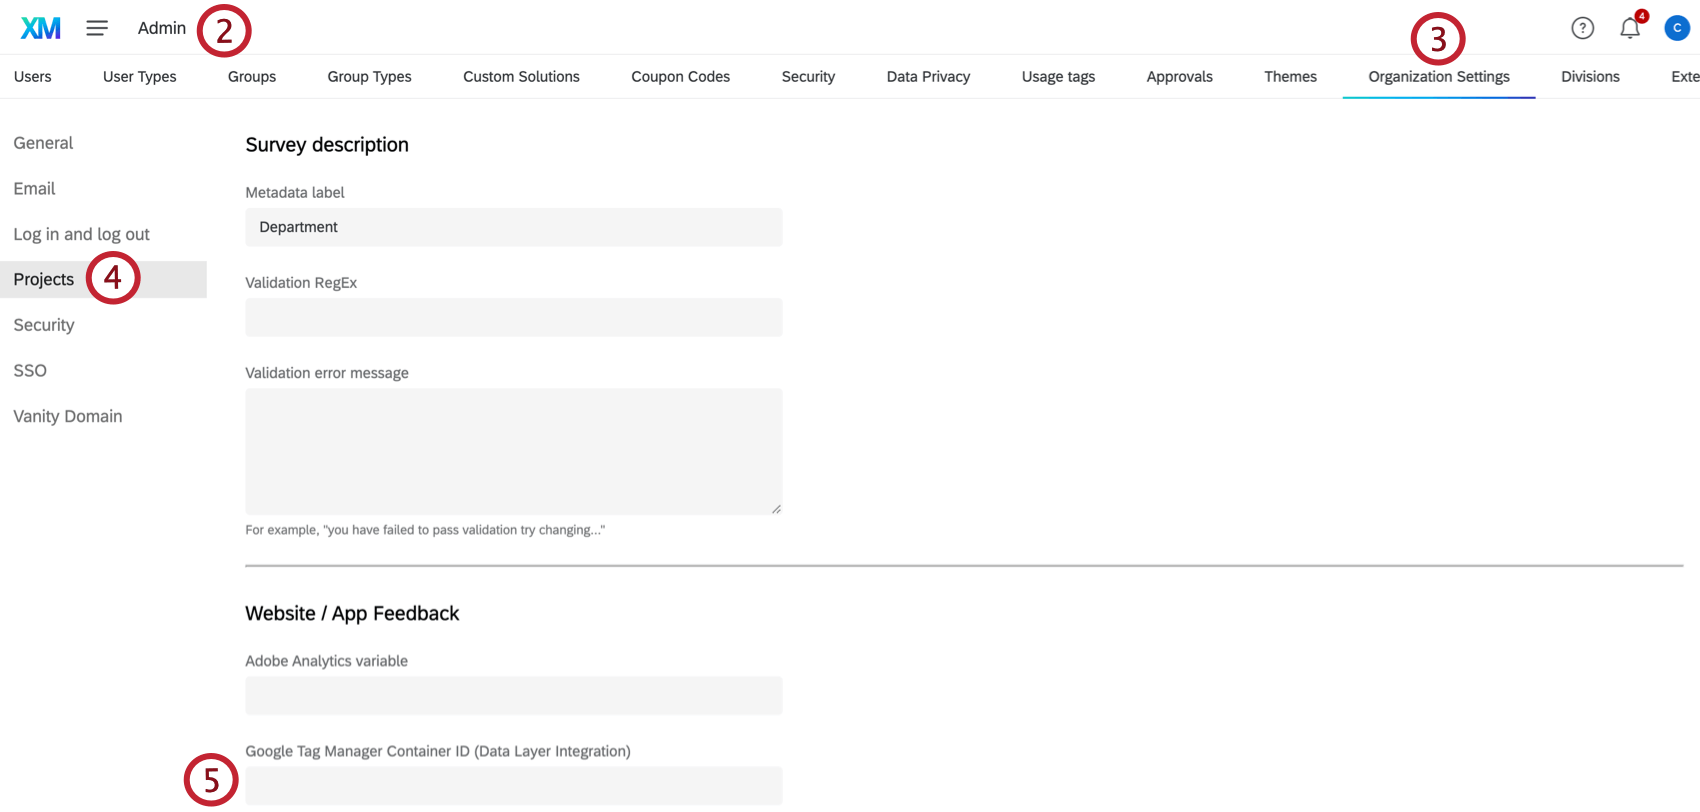Select the Coupon Codes tab
The width and height of the screenshot is (1700, 812).
680,77
